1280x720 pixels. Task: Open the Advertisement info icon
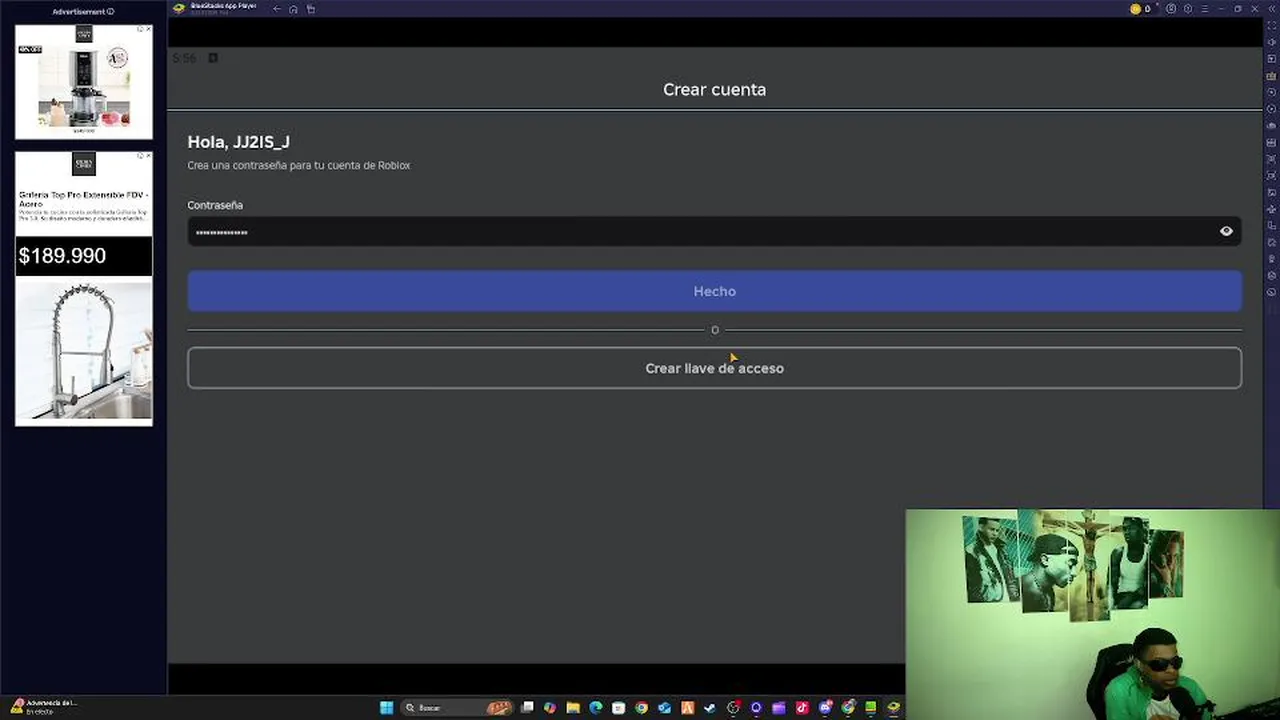110,12
